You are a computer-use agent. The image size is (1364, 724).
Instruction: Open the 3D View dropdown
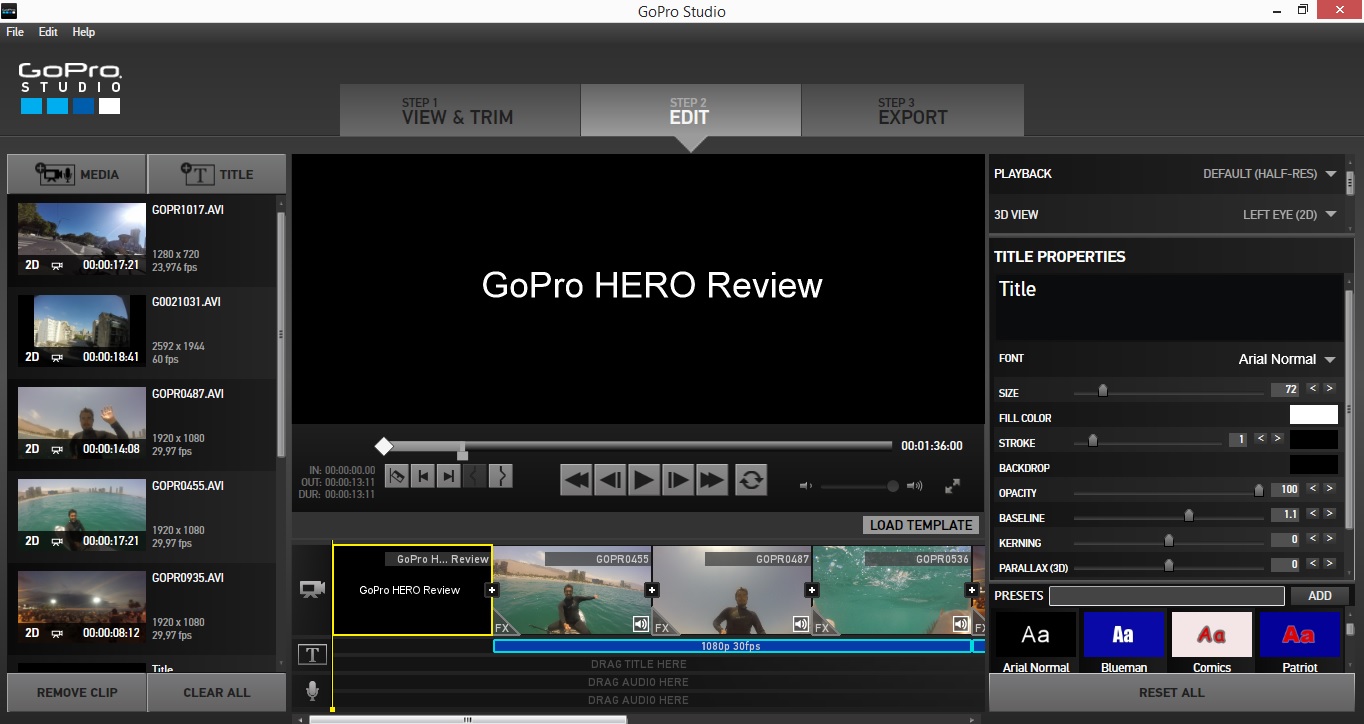(x=1290, y=214)
